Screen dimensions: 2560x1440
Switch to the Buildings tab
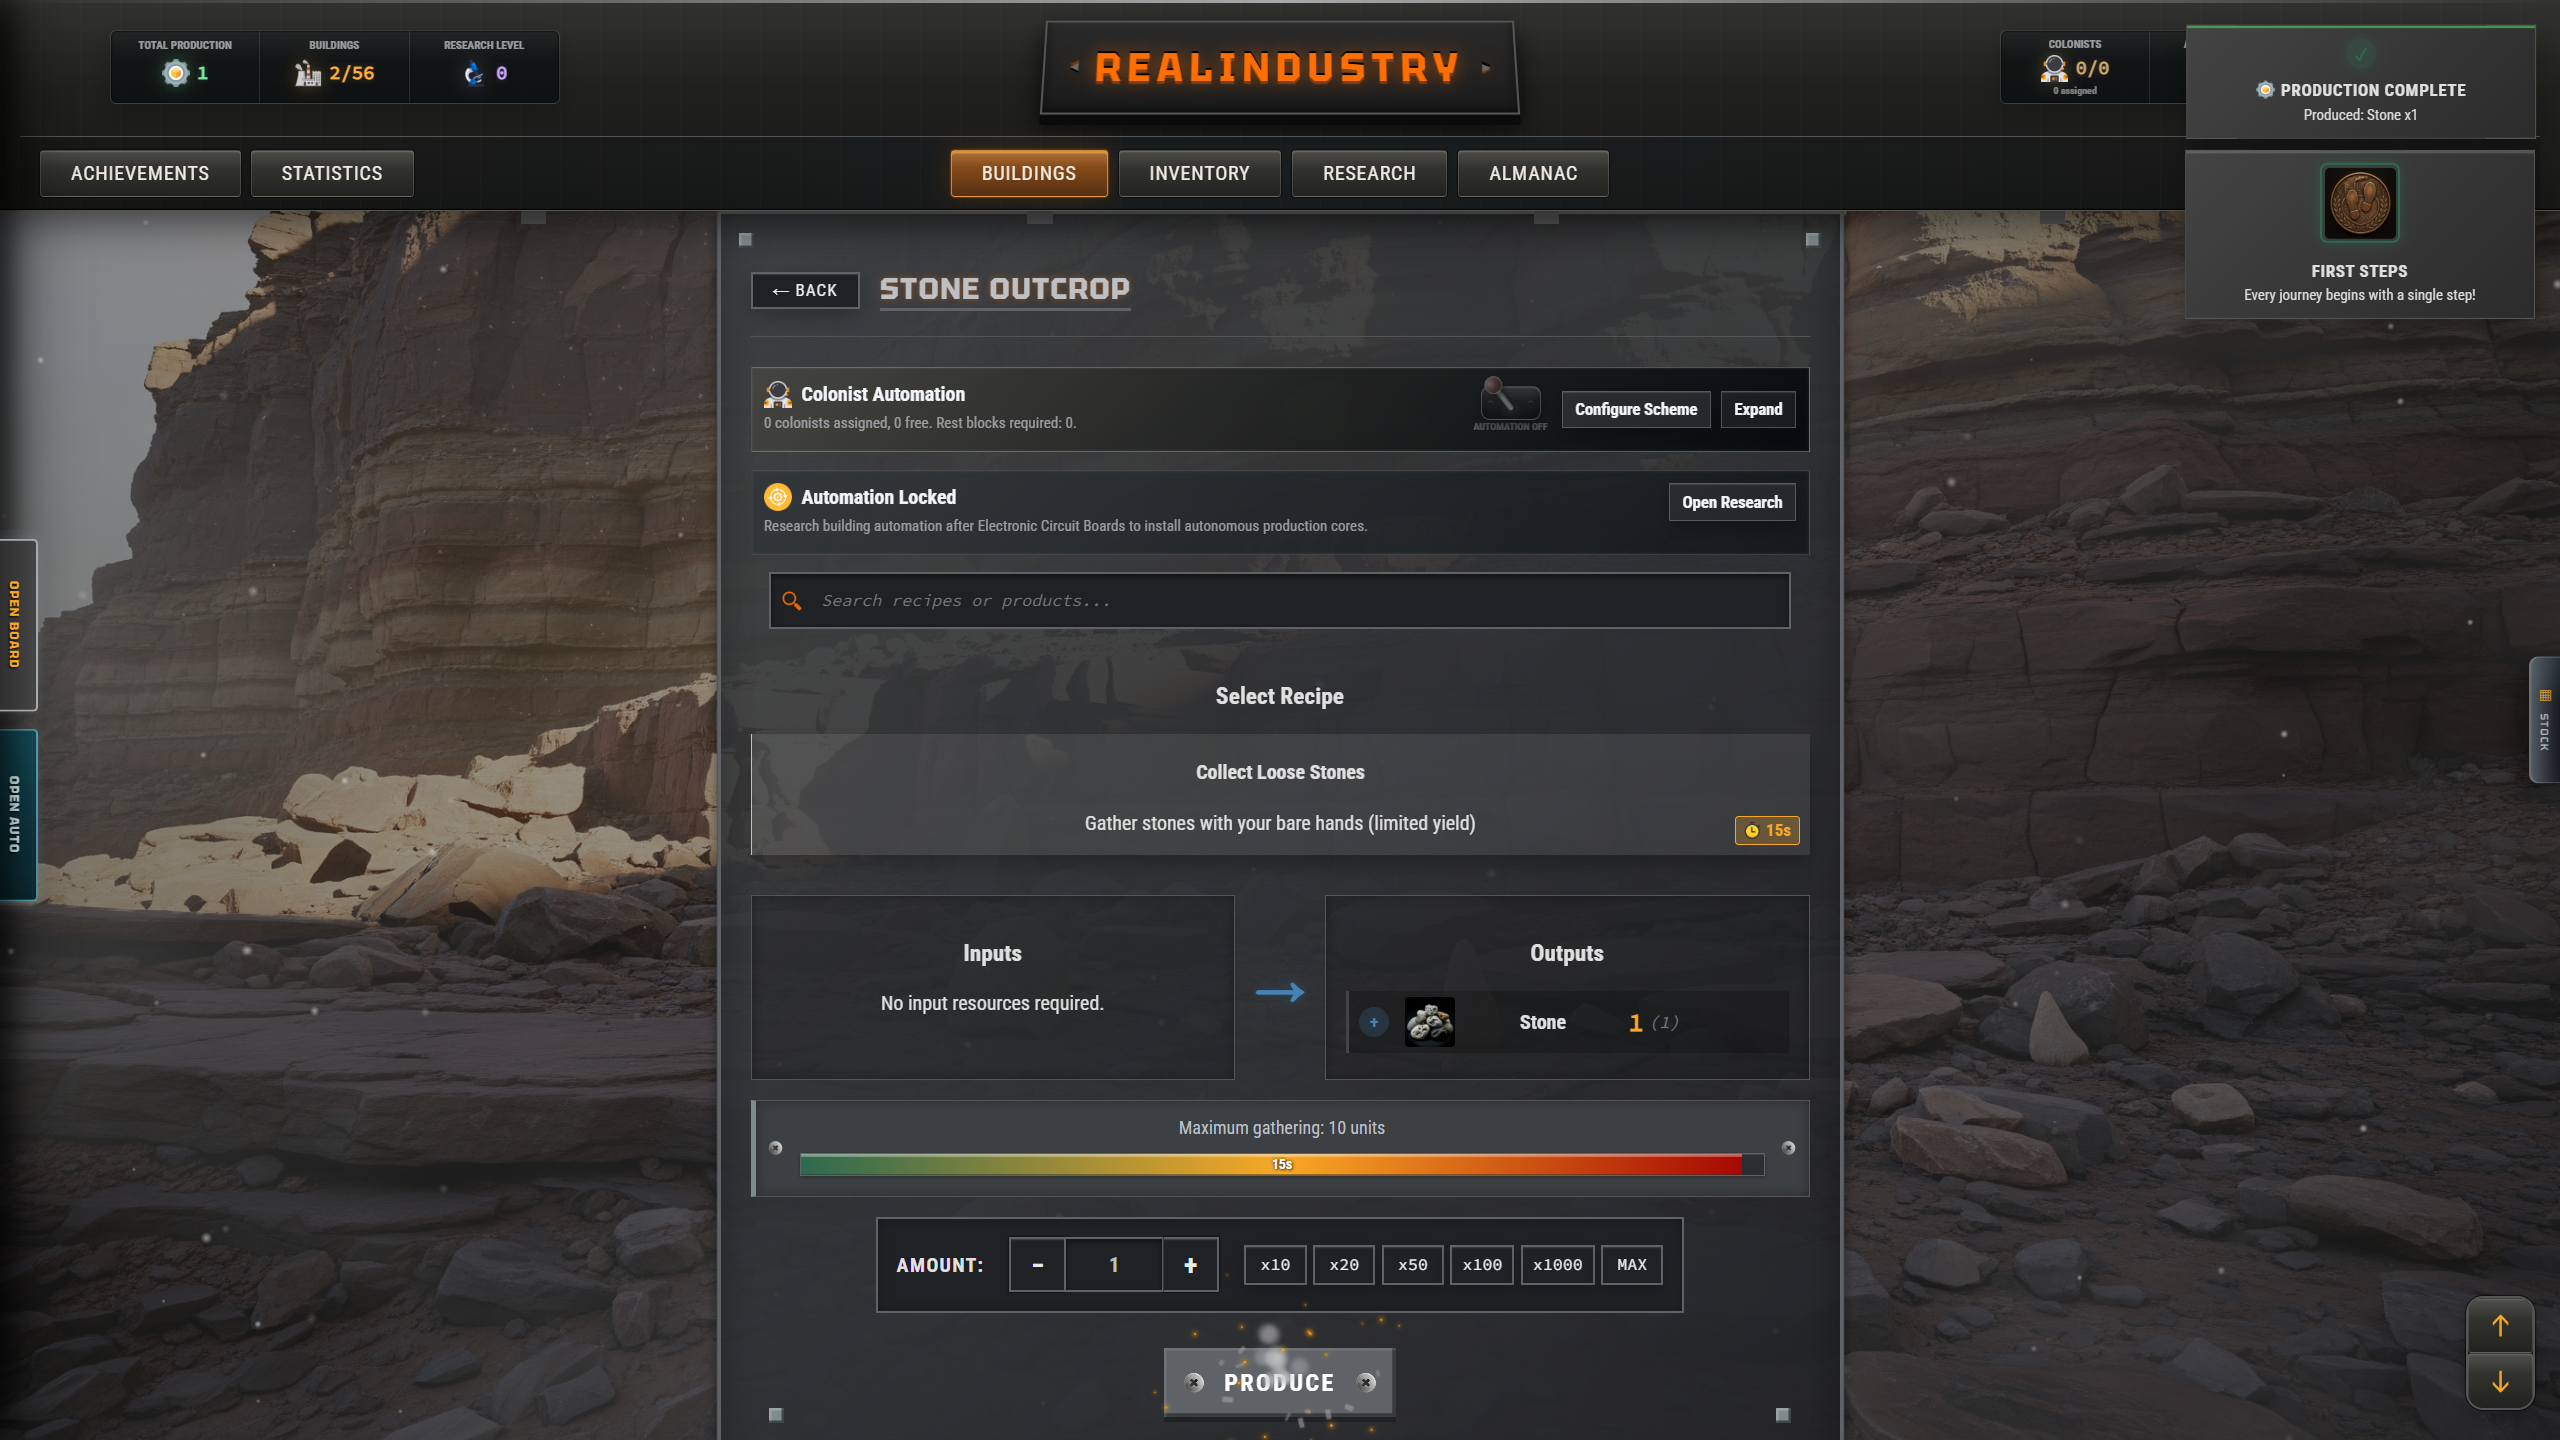pos(1029,173)
